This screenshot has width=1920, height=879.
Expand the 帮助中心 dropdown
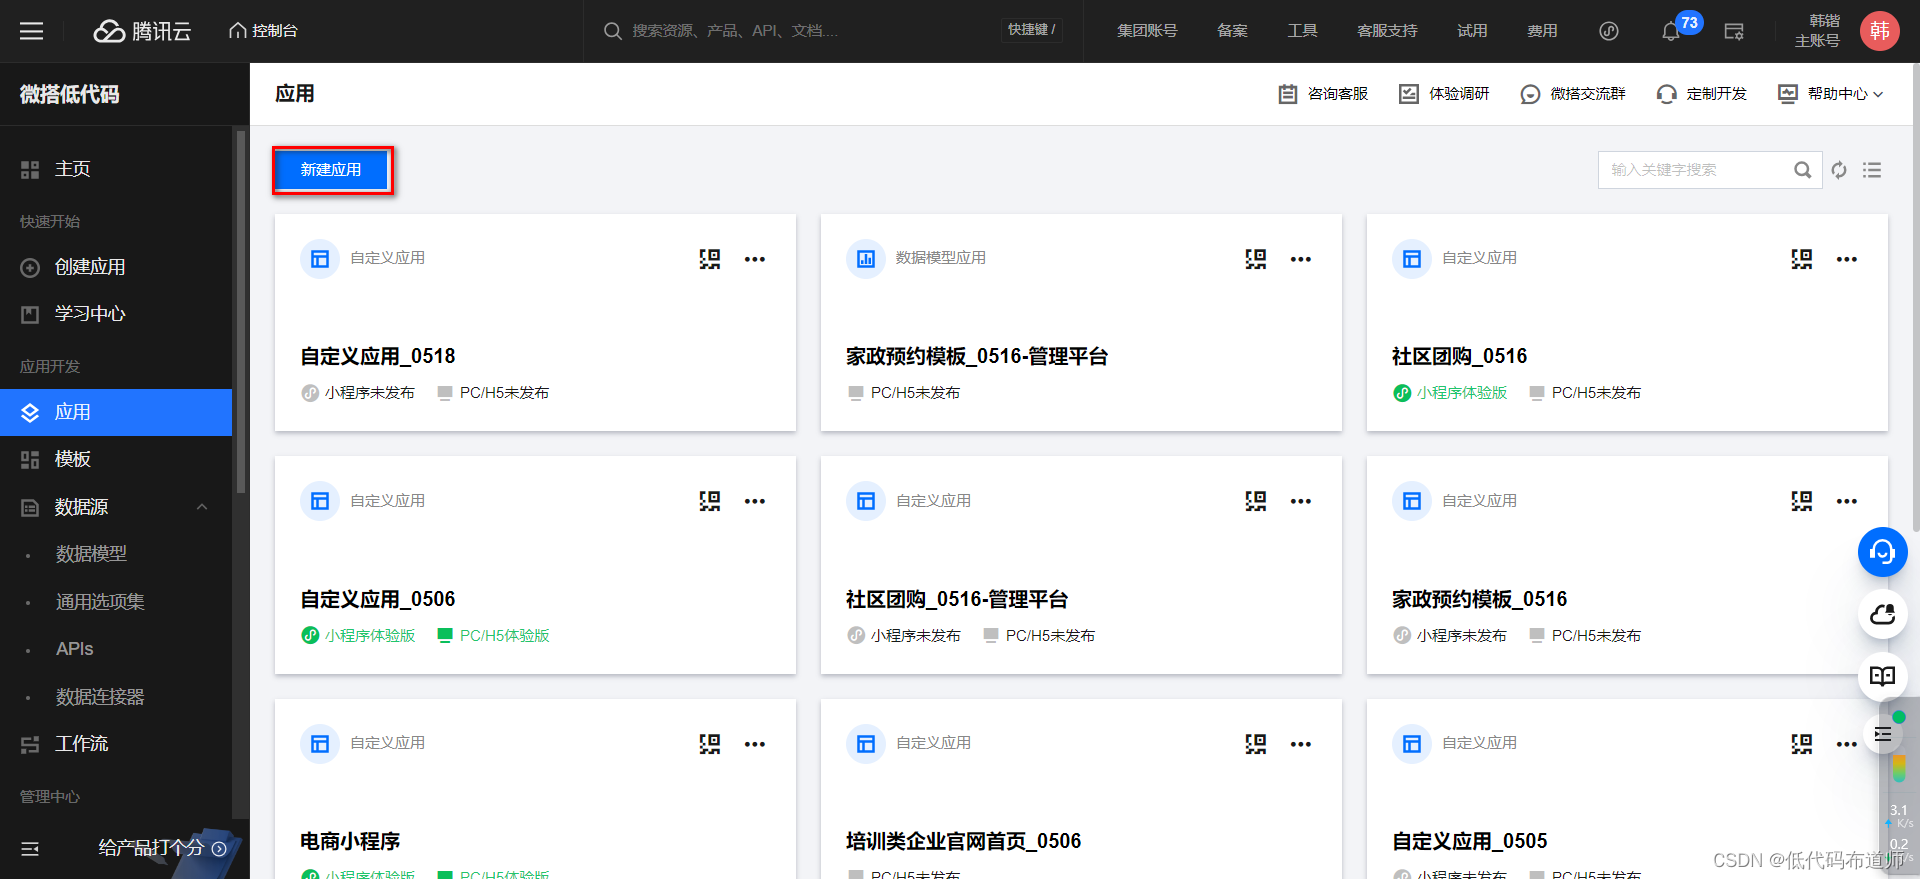coord(1831,94)
